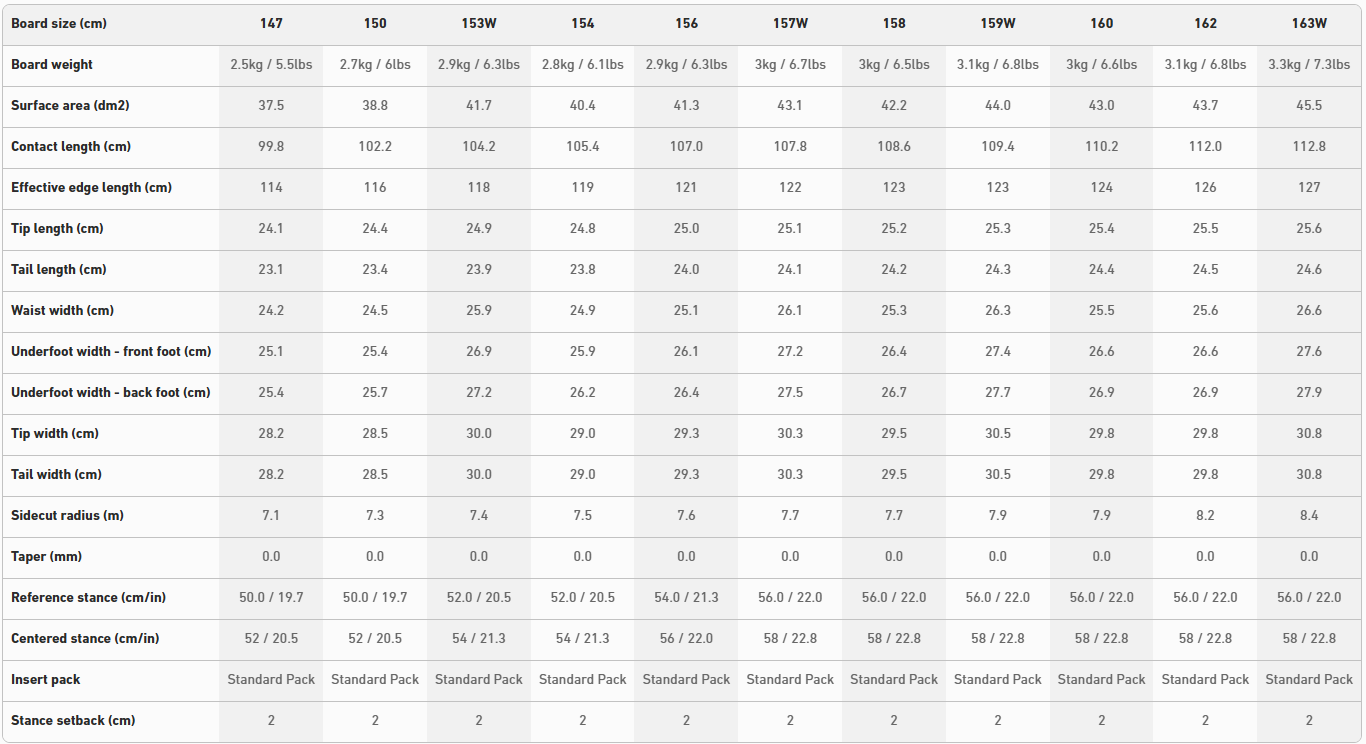The height and width of the screenshot is (744, 1366).
Task: Click the 8.4 sidecut radius value
Action: tap(1308, 515)
